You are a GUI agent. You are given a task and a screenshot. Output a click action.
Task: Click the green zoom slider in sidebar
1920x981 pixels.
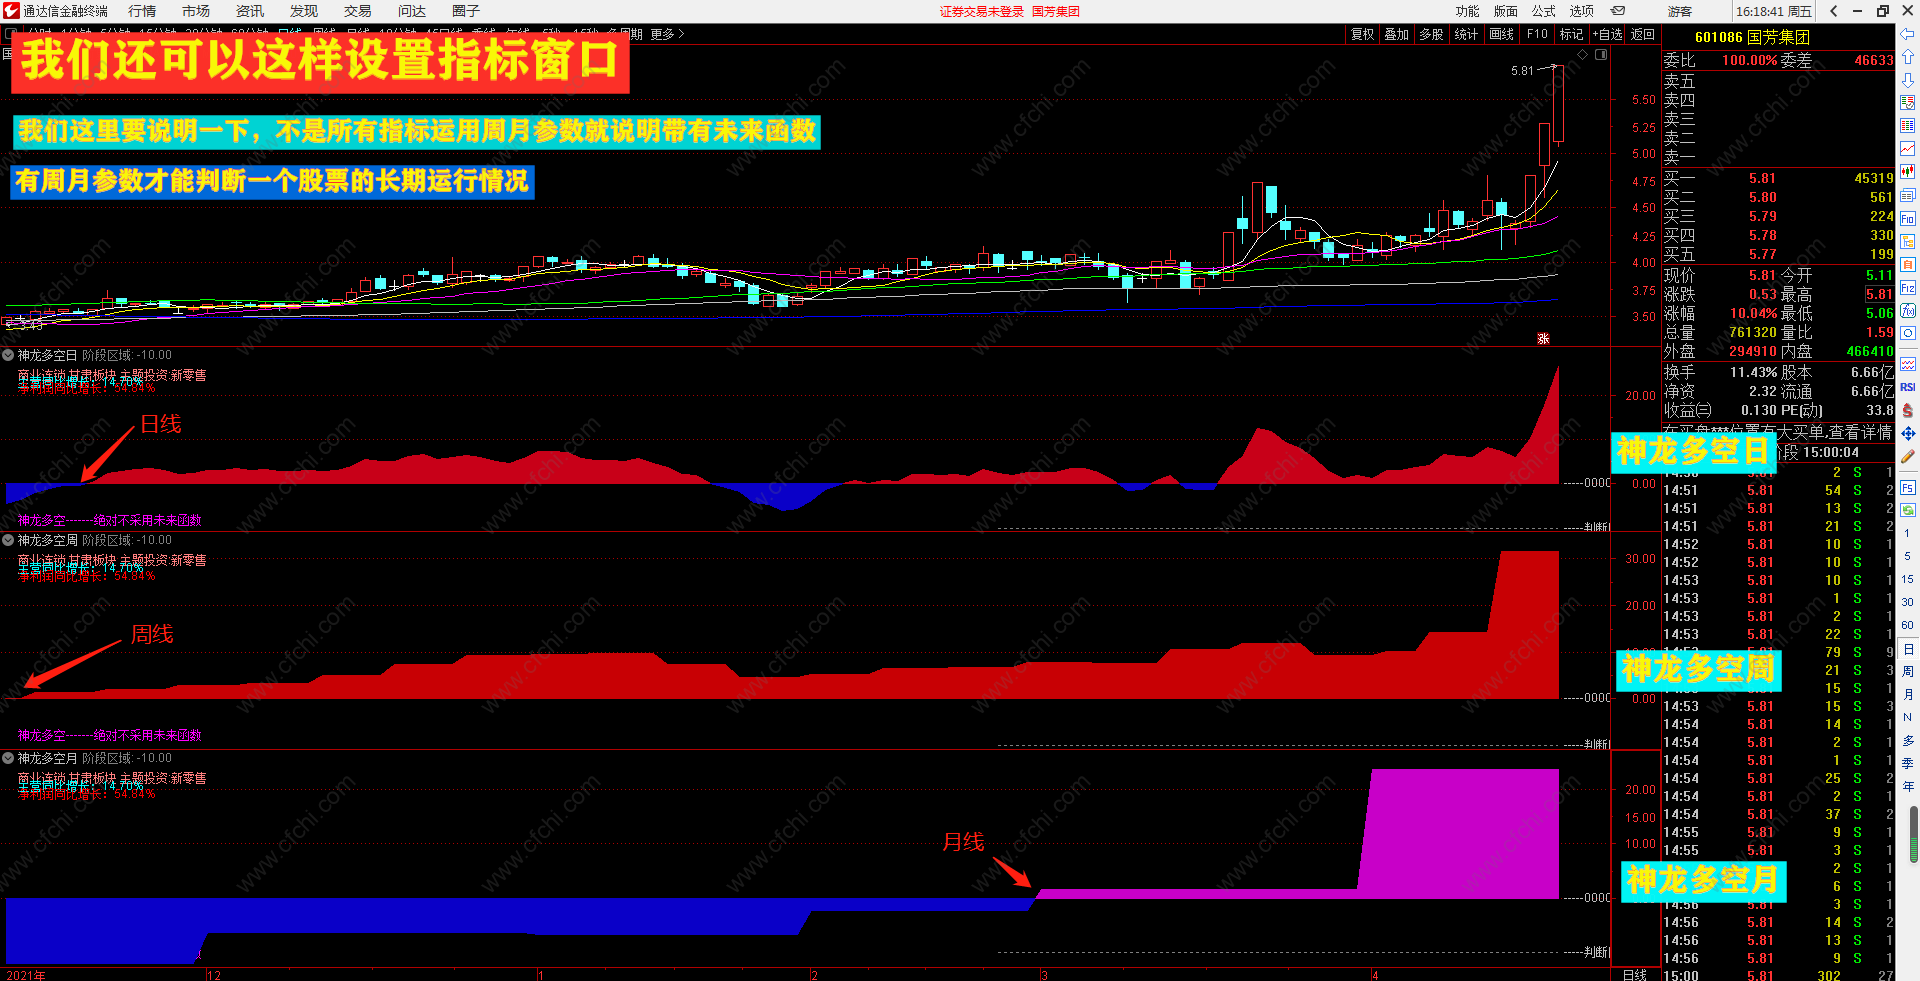pyautogui.click(x=1914, y=833)
